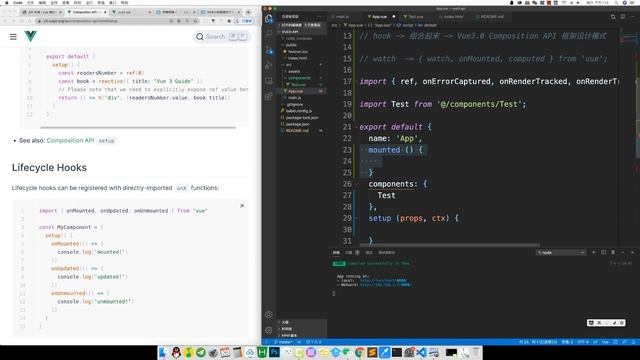Open Run and Debug view in VS Code

(269, 66)
